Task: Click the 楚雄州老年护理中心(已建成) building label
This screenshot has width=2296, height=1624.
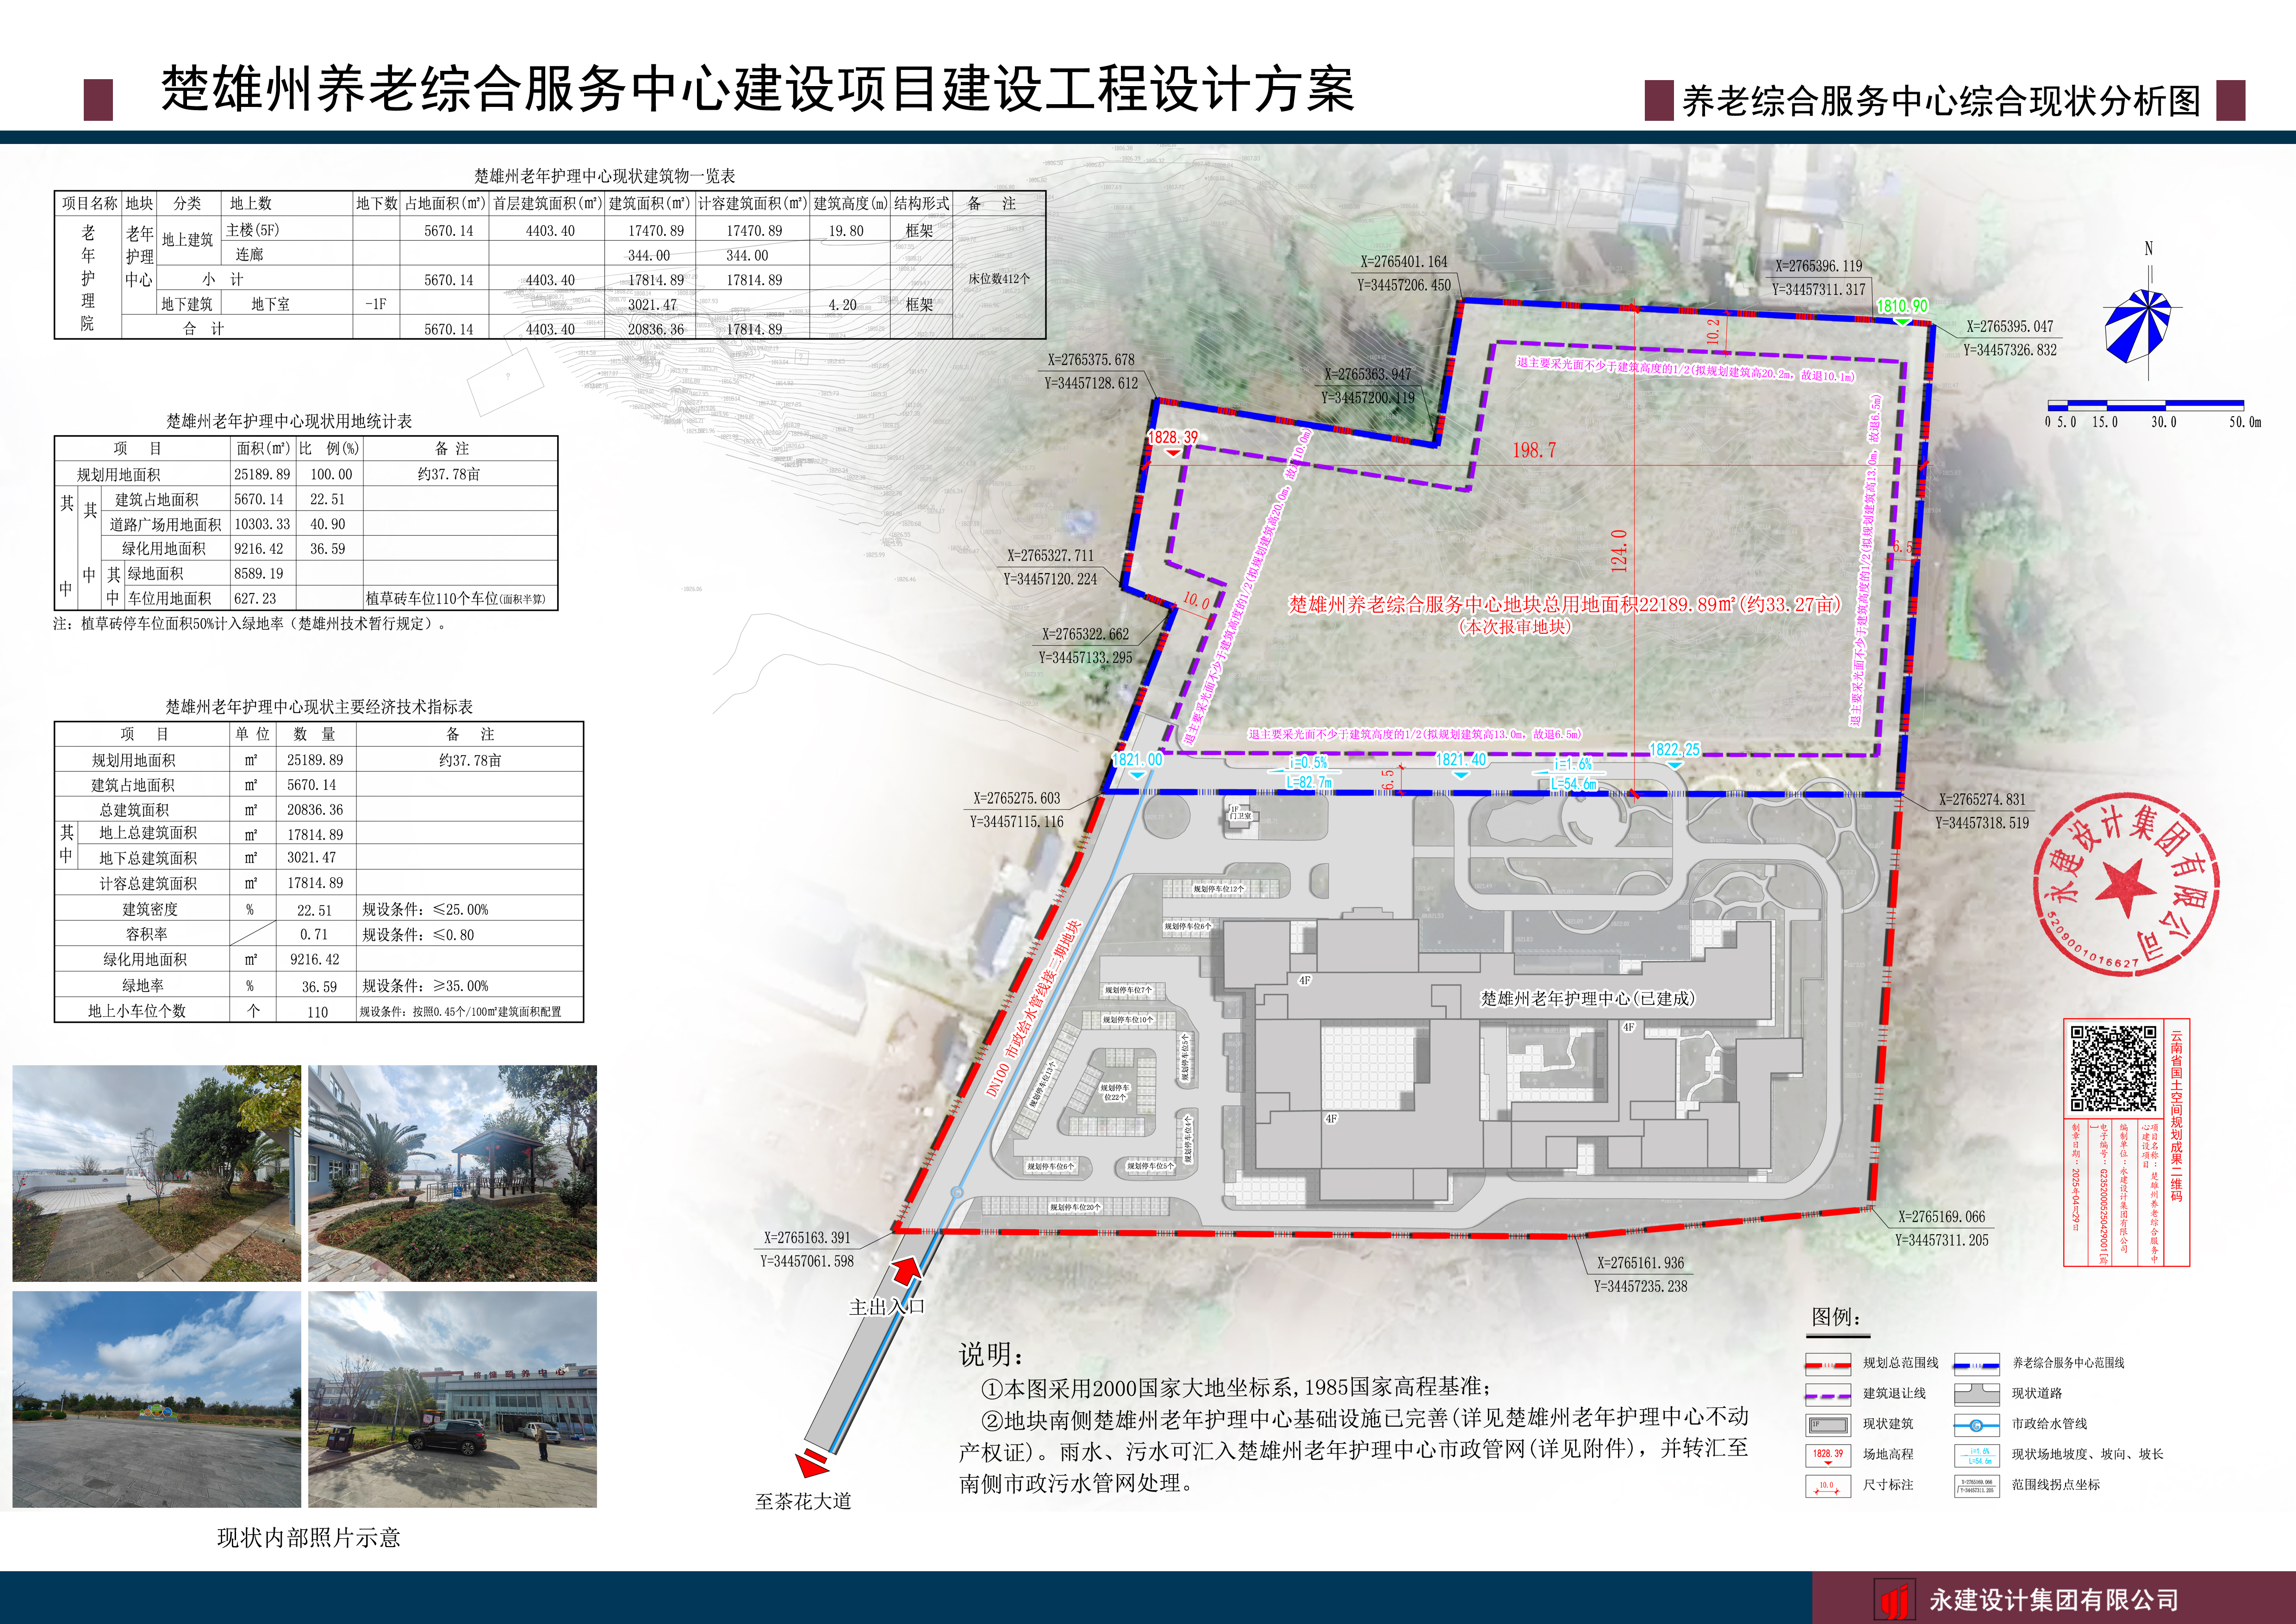Action: coord(1587,998)
